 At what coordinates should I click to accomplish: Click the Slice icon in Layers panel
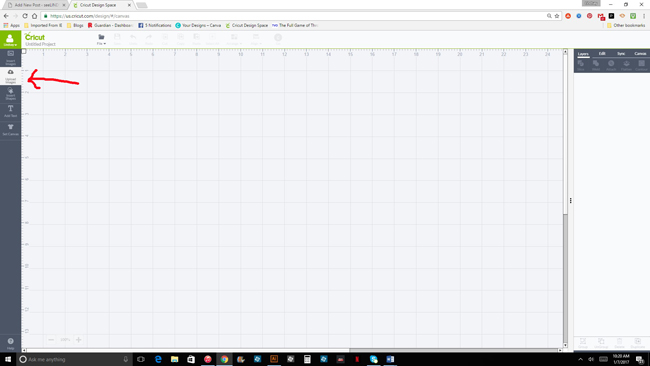pyautogui.click(x=581, y=65)
